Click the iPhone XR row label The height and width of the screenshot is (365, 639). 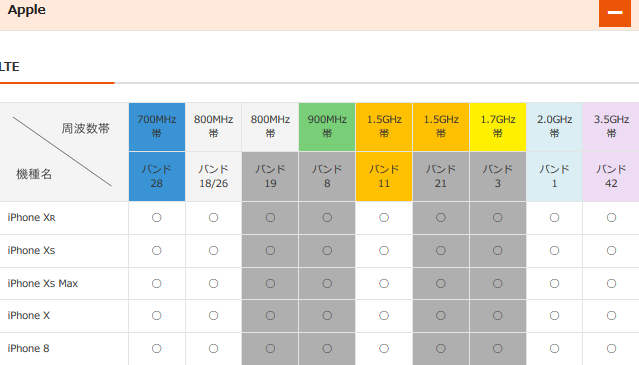pos(31,218)
